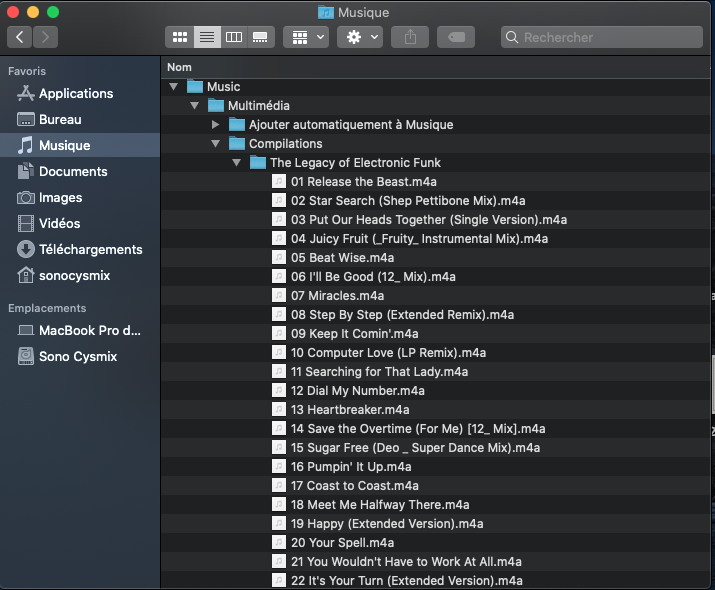Viewport: 715px width, 590px height.
Task: Click the Share toolbar icon
Action: (x=410, y=37)
